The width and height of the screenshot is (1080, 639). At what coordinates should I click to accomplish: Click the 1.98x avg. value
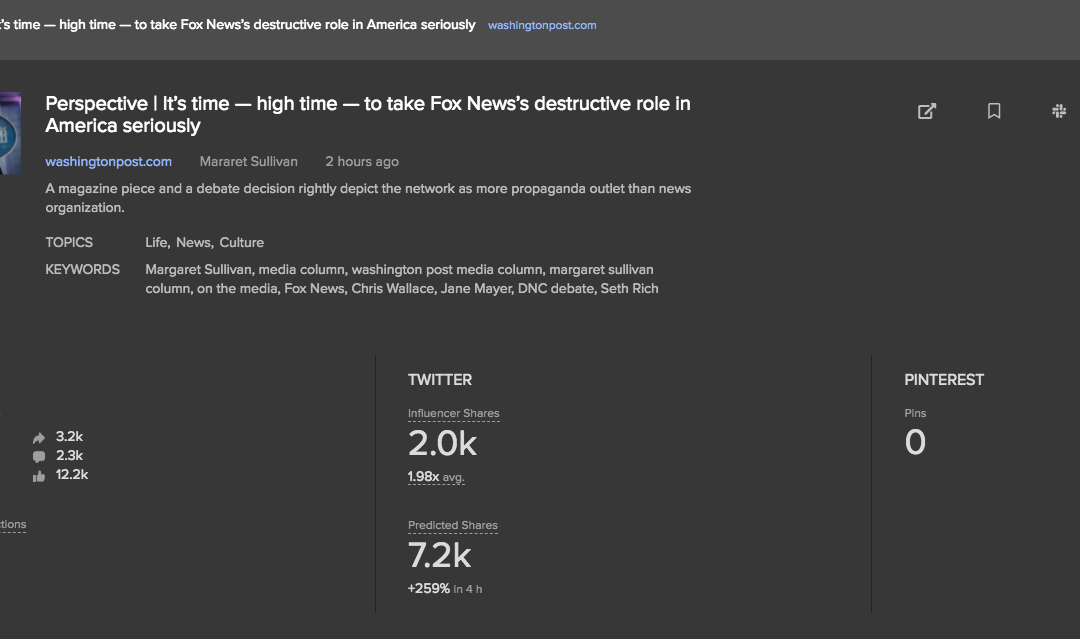[436, 477]
